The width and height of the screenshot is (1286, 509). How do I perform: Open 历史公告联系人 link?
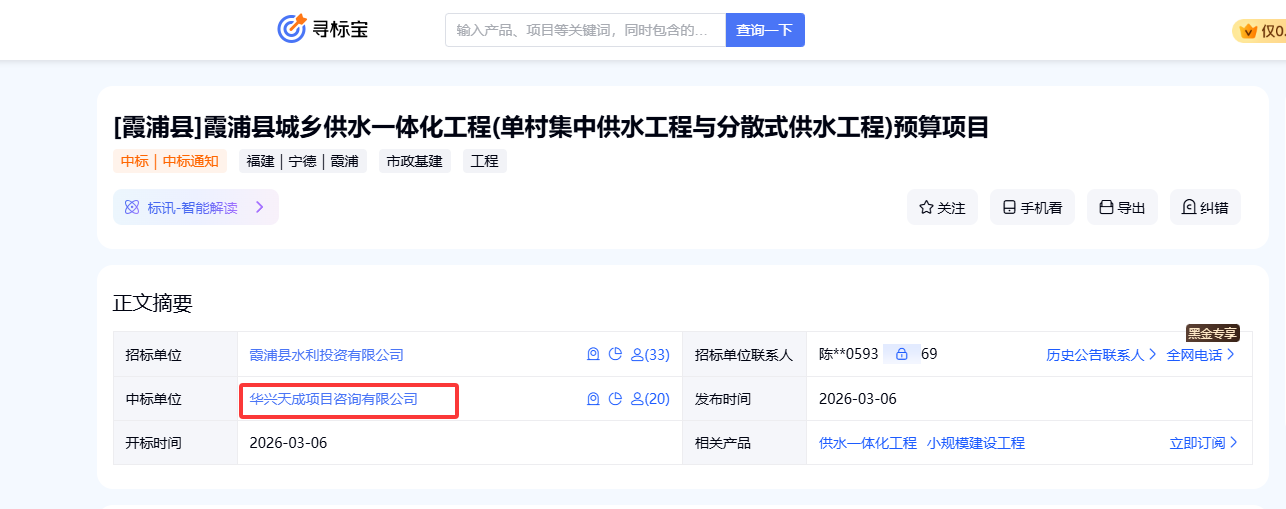click(1101, 355)
